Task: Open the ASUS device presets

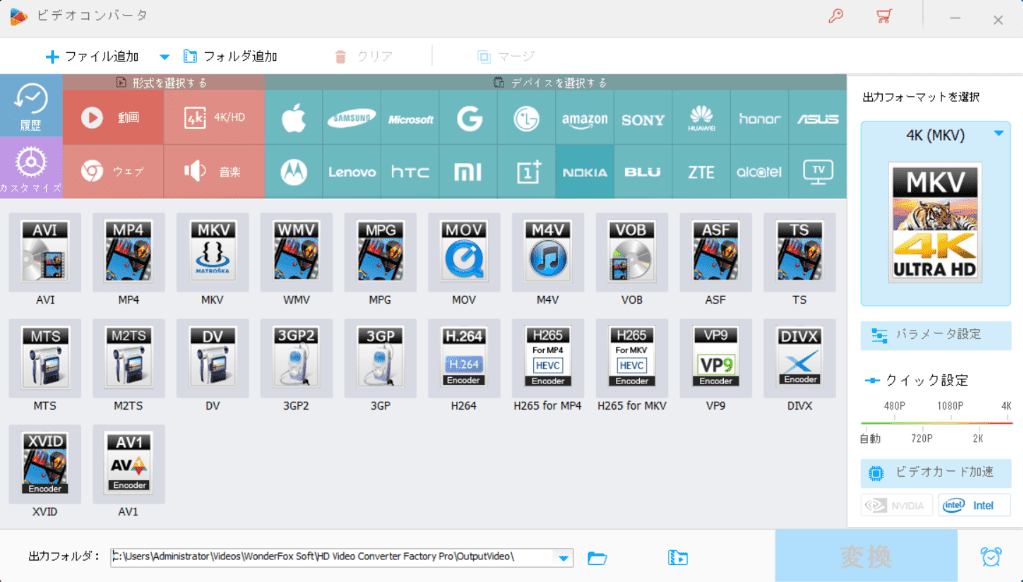Action: coord(817,118)
